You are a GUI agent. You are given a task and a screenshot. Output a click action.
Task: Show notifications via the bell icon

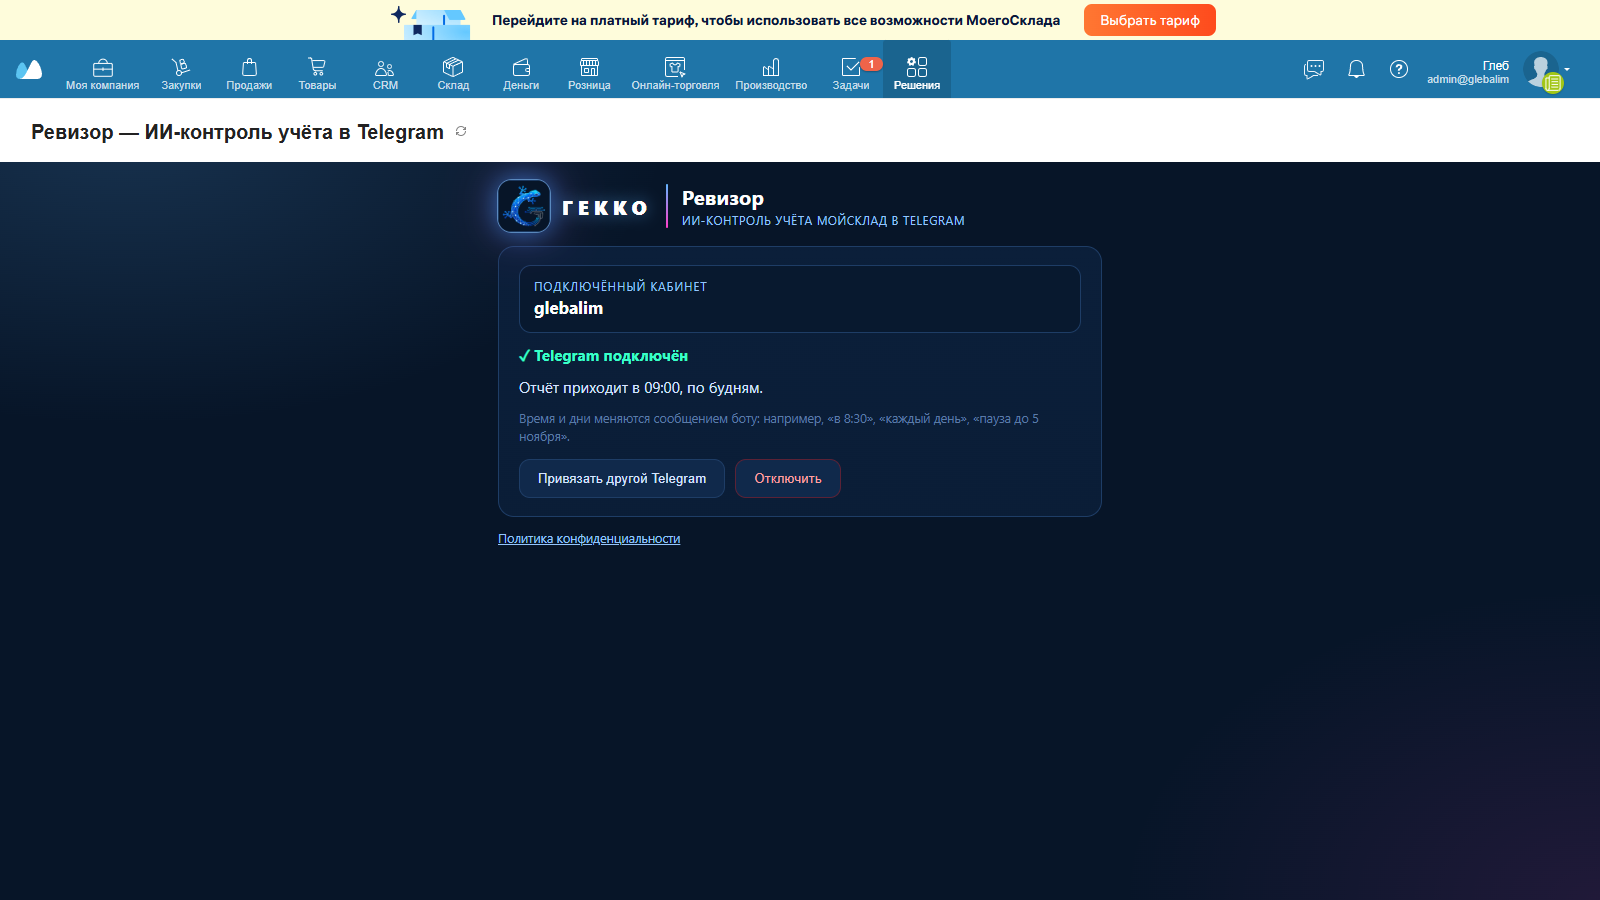[1356, 69]
